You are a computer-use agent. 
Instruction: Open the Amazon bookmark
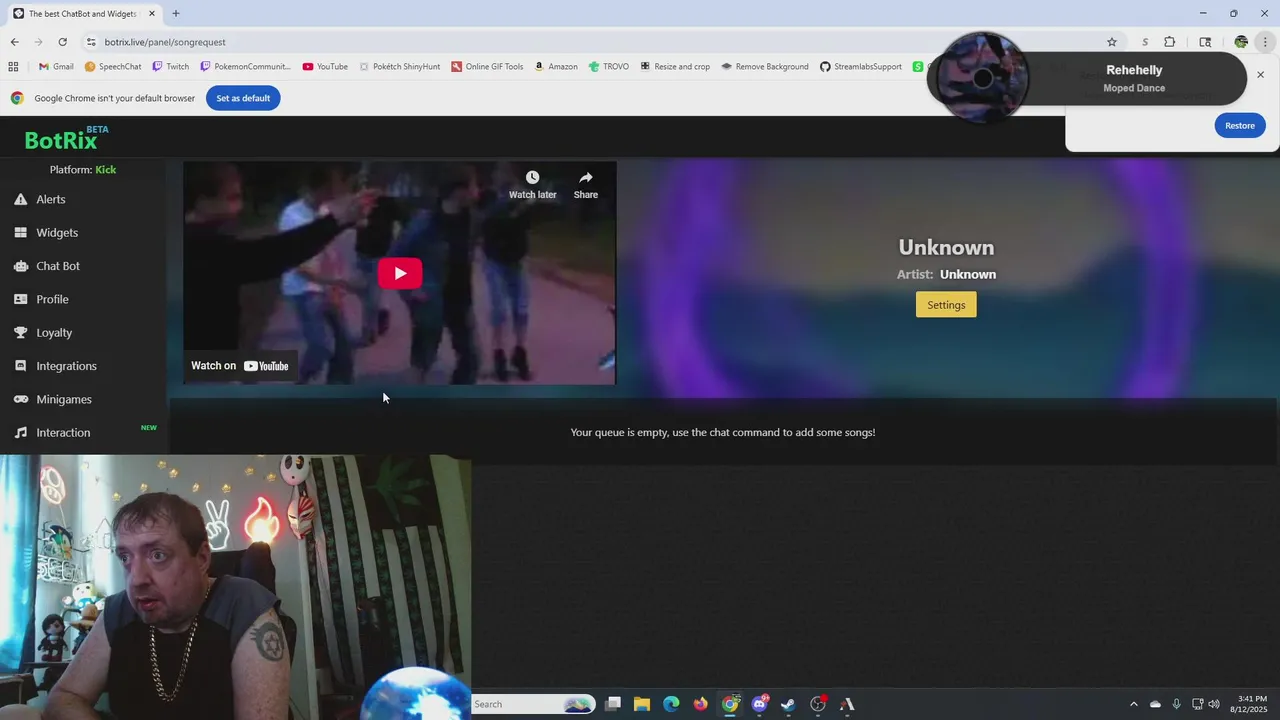pos(556,67)
